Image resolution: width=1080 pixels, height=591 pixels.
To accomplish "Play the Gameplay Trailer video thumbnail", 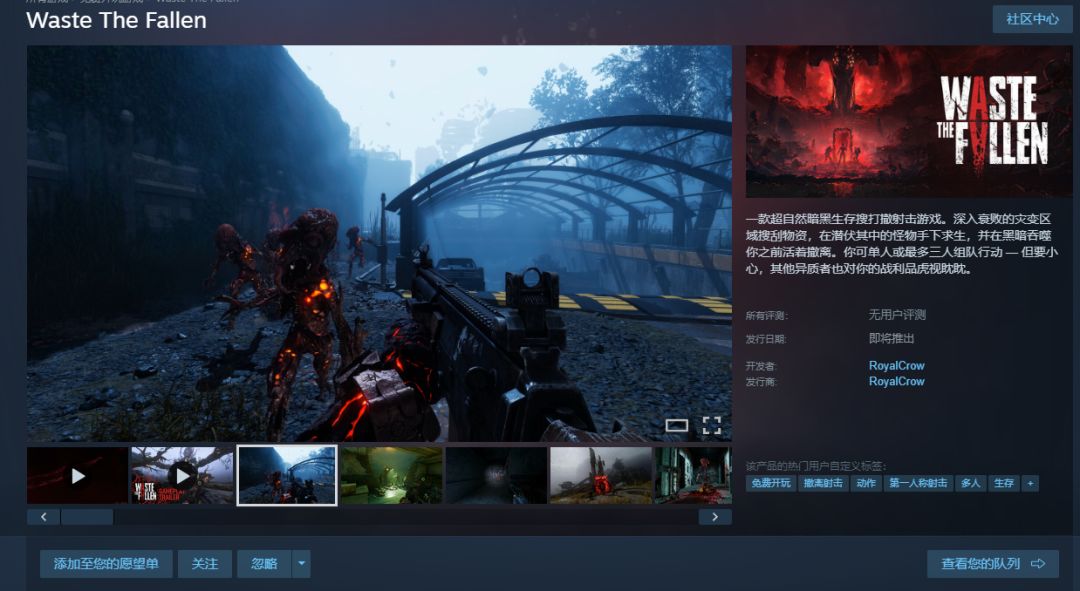I will click(182, 475).
